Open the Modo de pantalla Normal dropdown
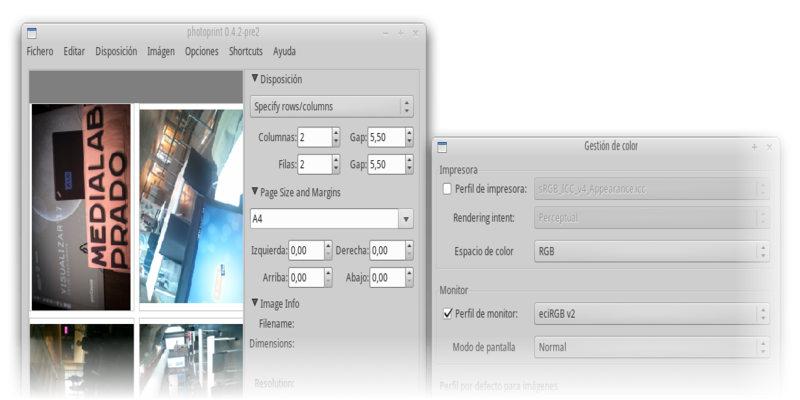800x400 pixels. [x=652, y=347]
